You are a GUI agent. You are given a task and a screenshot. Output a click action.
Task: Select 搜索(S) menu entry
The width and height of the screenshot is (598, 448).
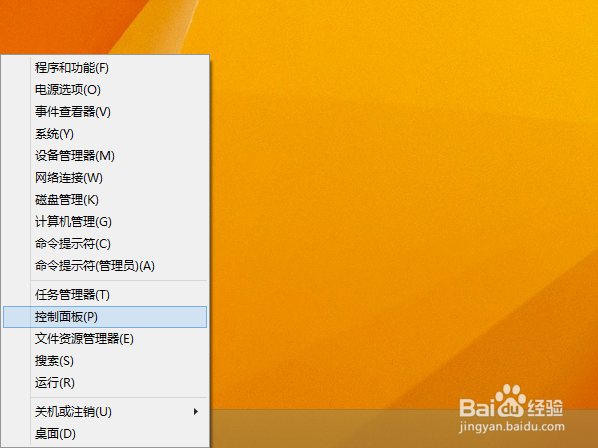coord(105,361)
